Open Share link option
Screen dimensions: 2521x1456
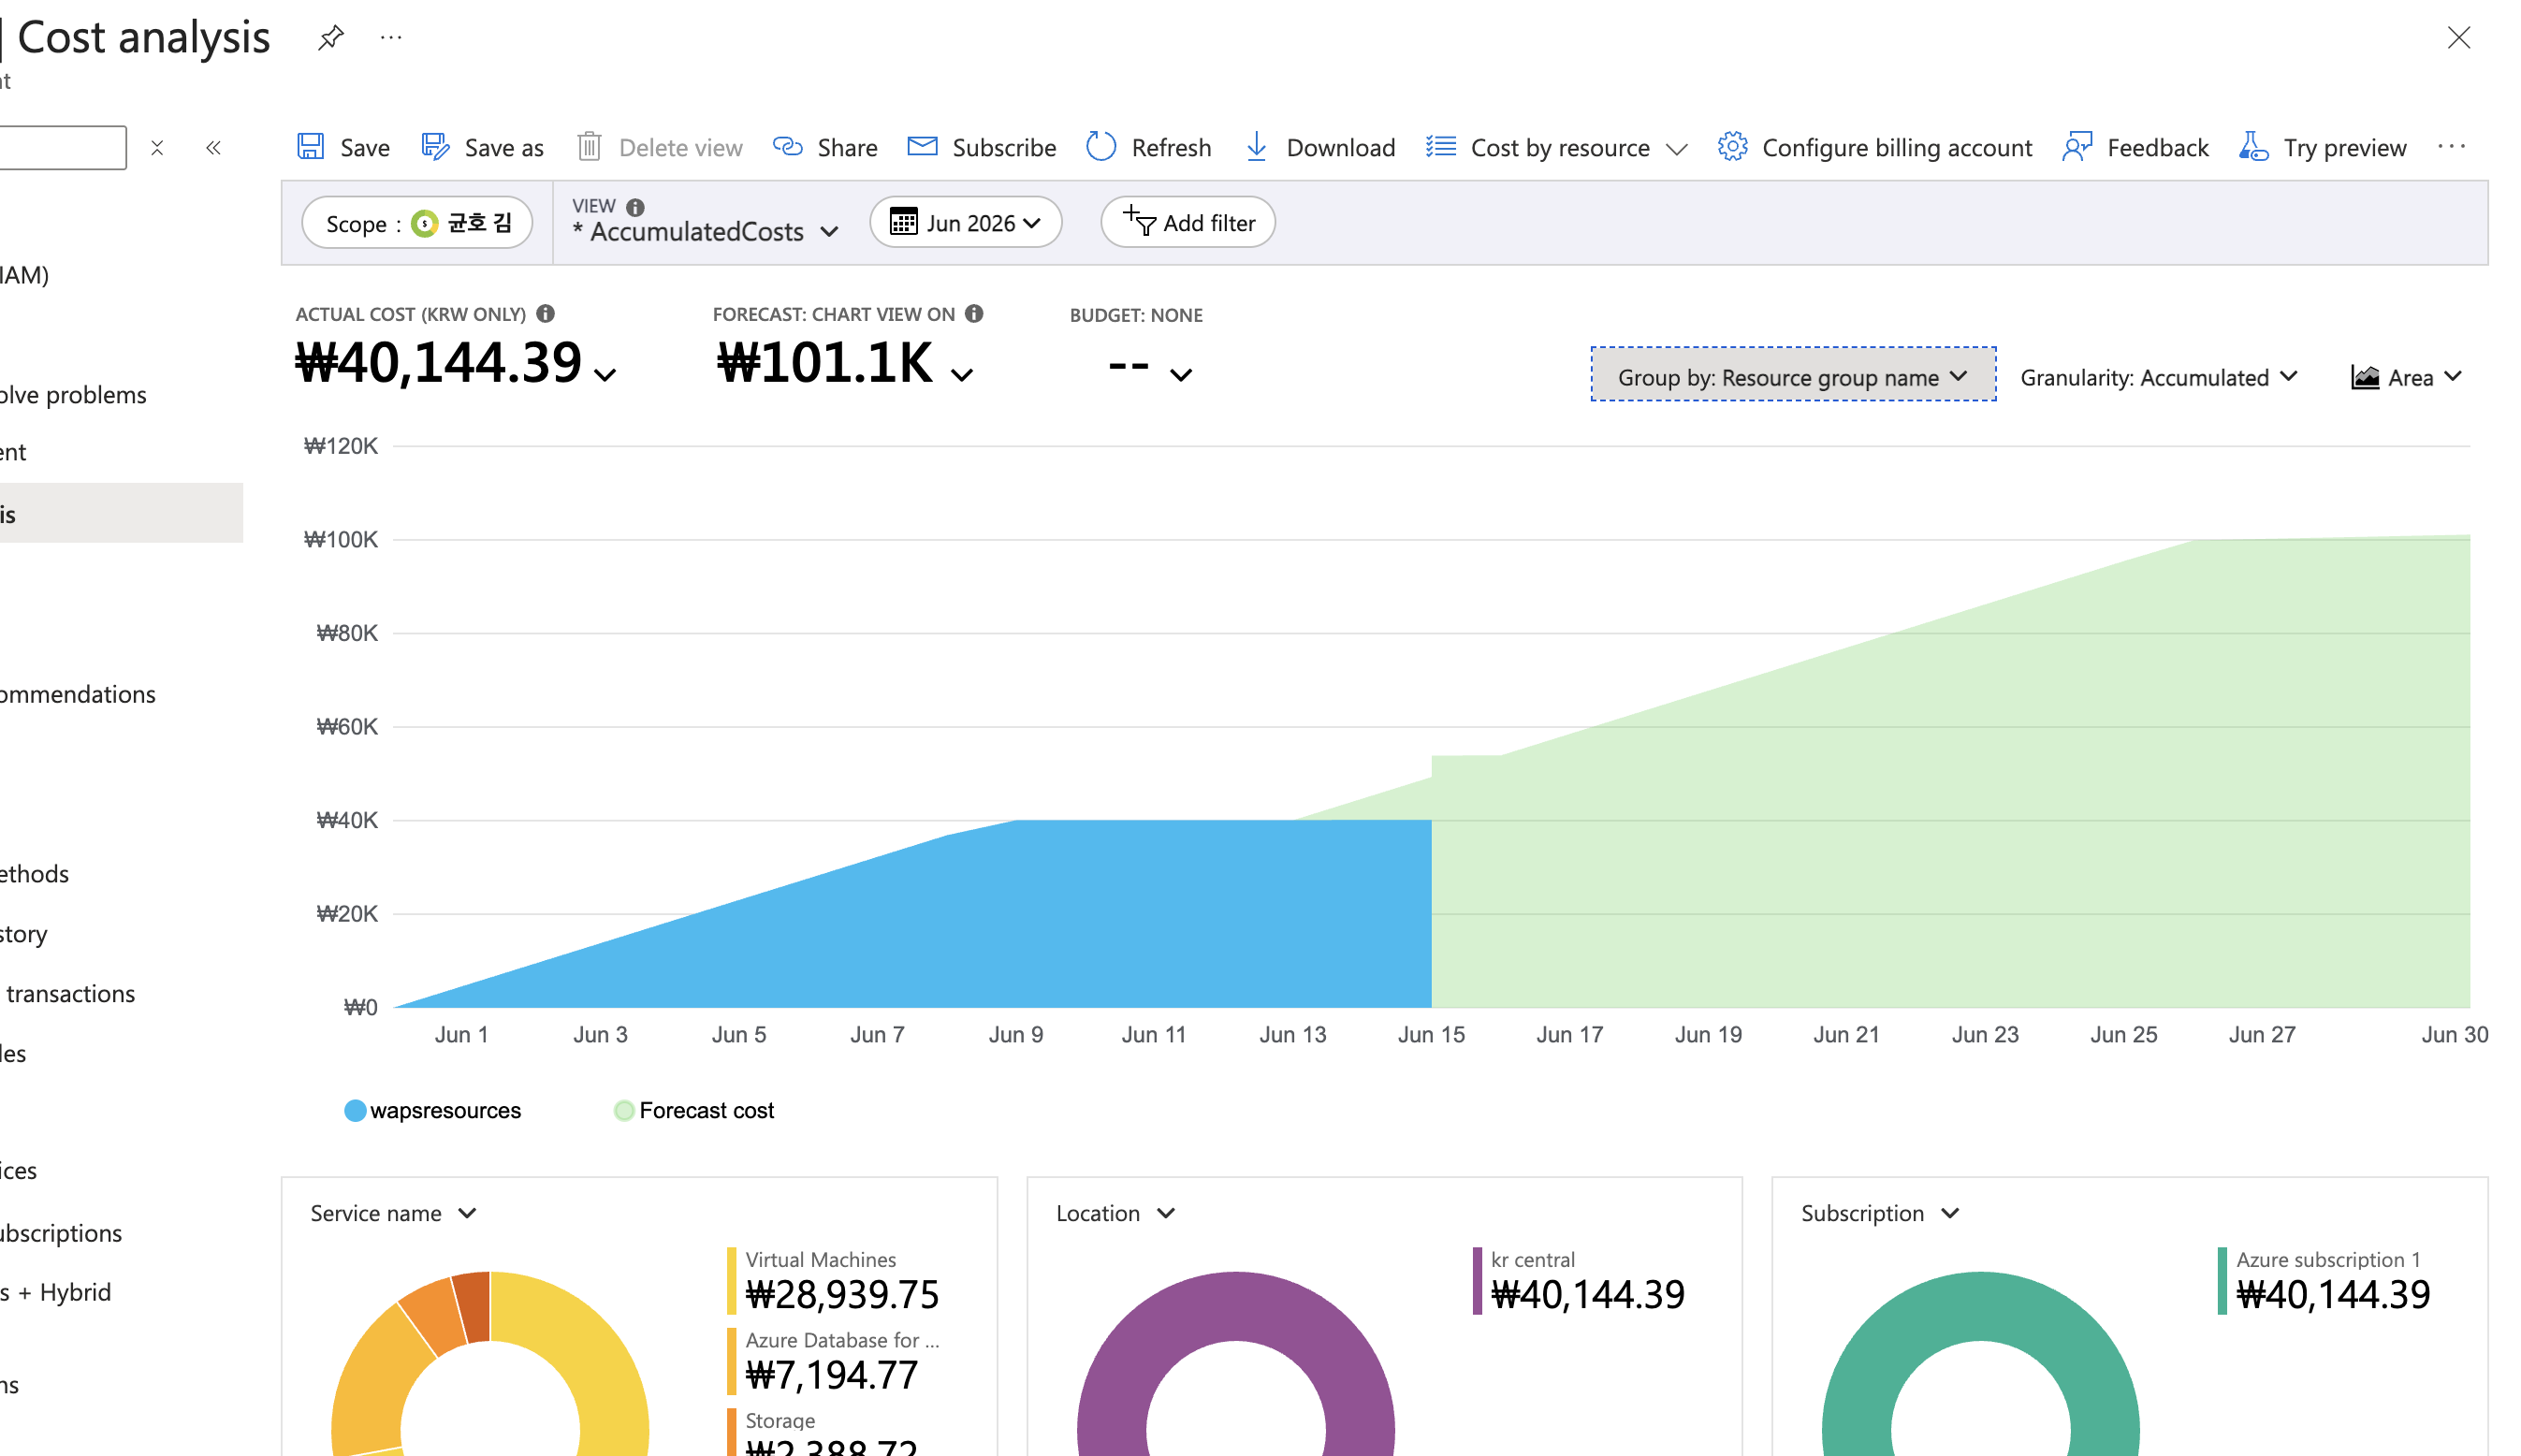[825, 147]
